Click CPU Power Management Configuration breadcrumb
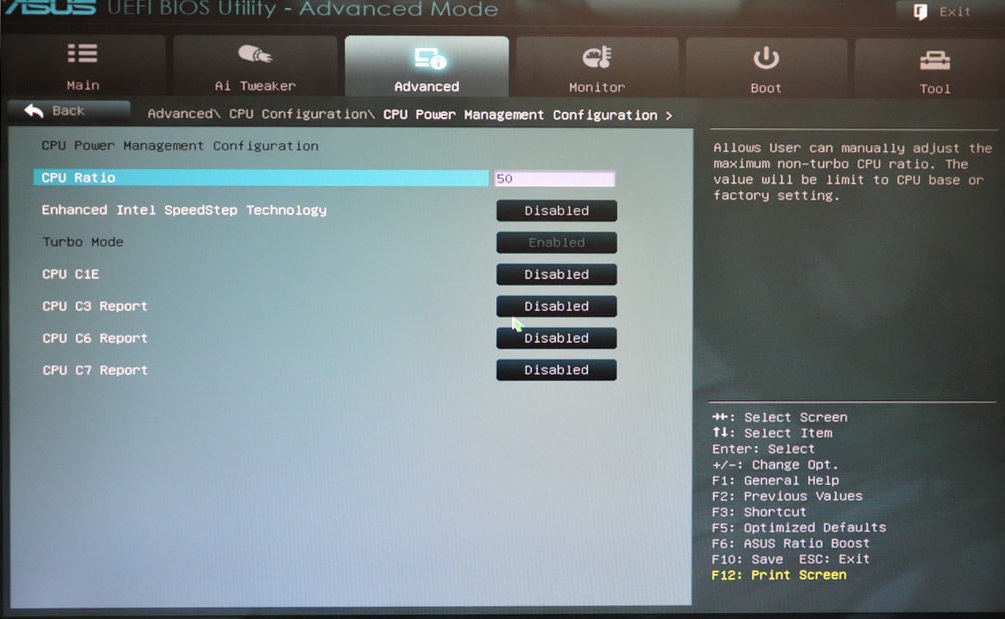This screenshot has height=619, width=1005. pyautogui.click(x=520, y=115)
